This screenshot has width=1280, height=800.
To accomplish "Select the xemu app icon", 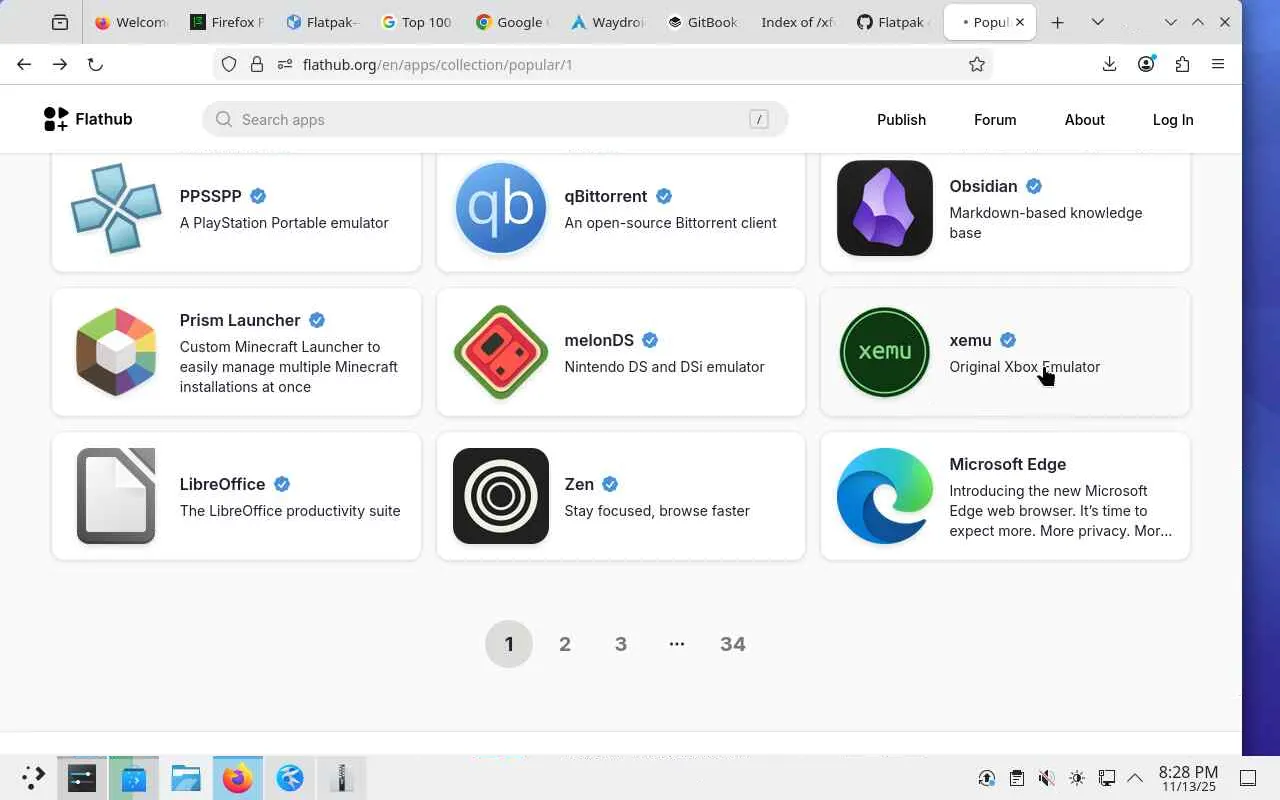I will click(x=885, y=352).
